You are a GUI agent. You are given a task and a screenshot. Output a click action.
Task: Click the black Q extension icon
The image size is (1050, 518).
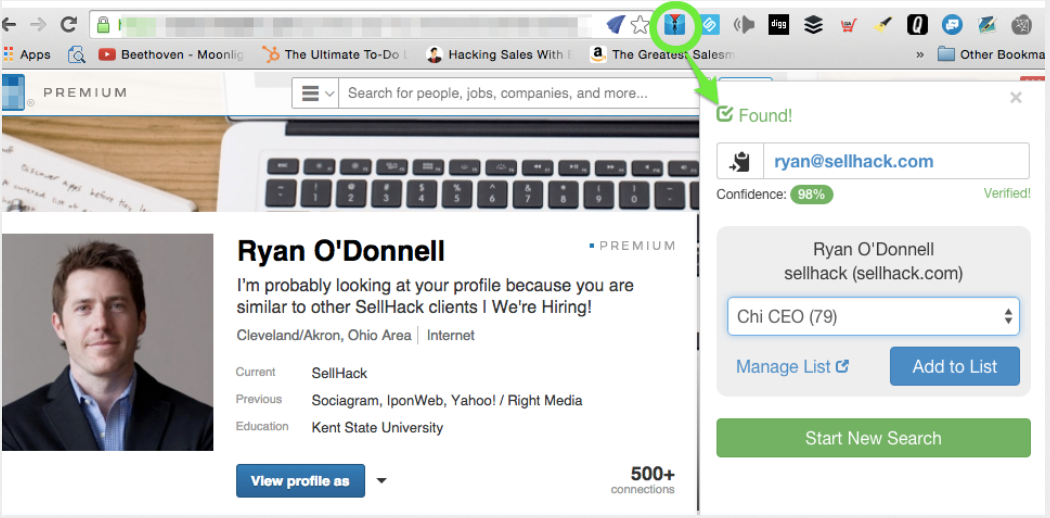pos(917,25)
